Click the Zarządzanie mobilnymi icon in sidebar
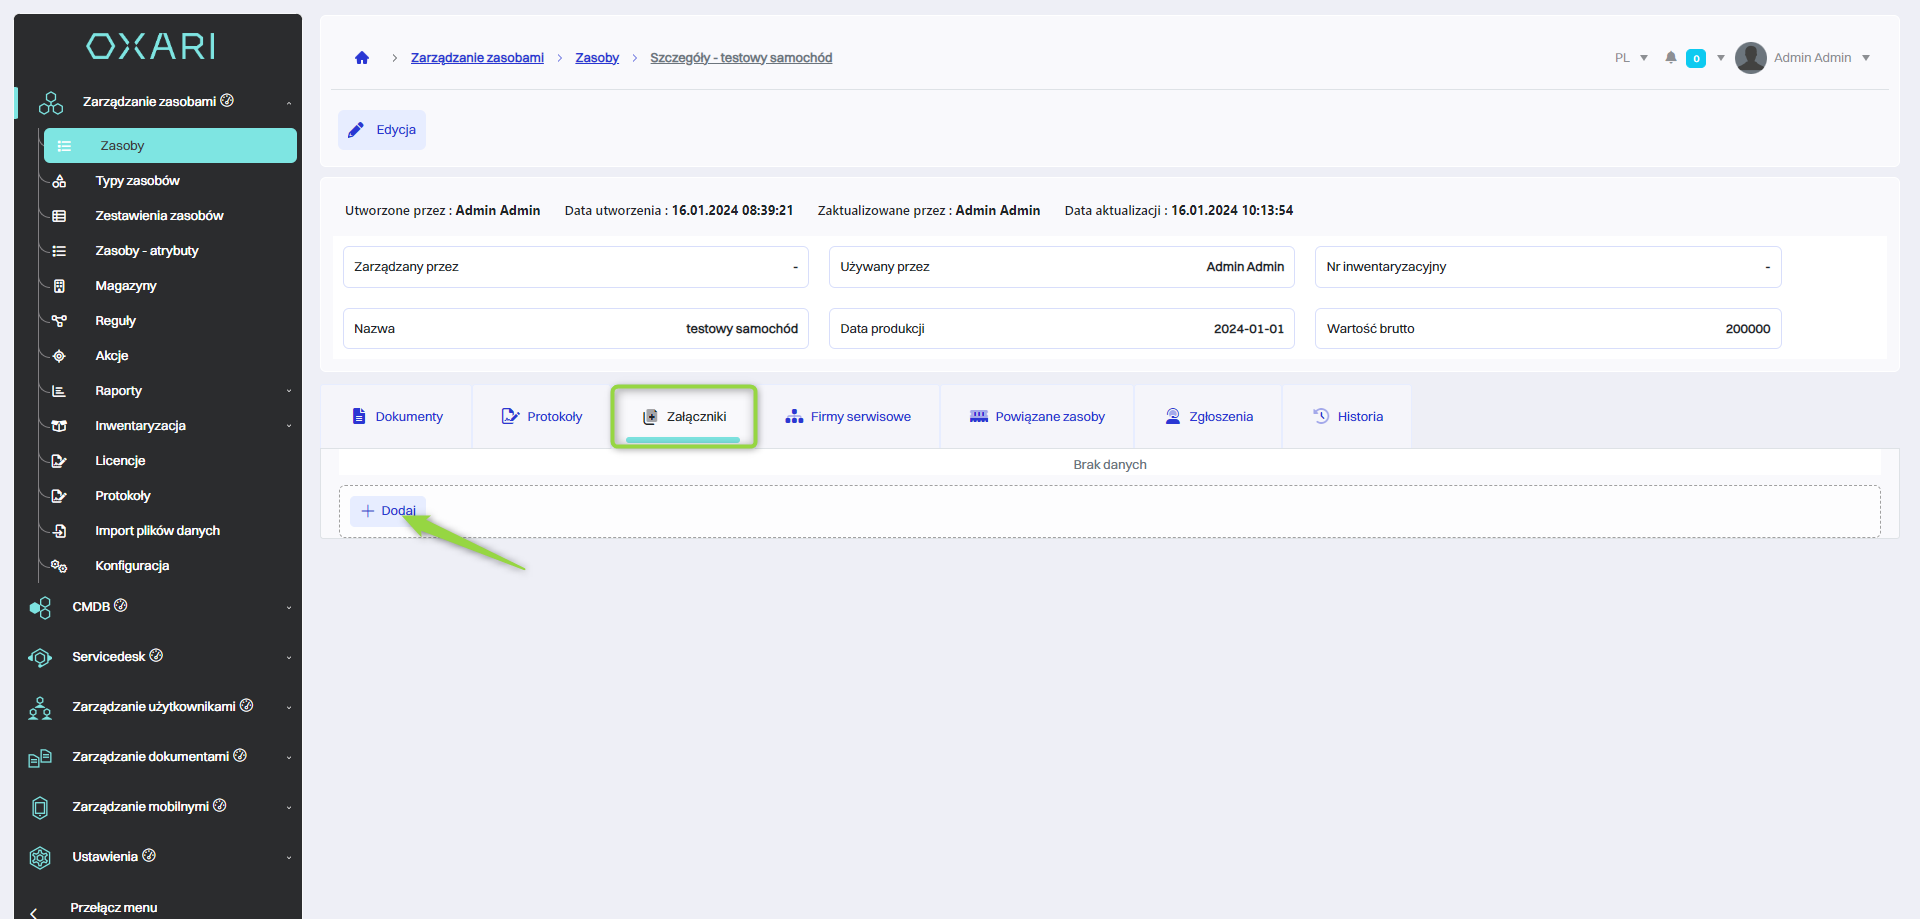The image size is (1920, 919). click(x=40, y=808)
